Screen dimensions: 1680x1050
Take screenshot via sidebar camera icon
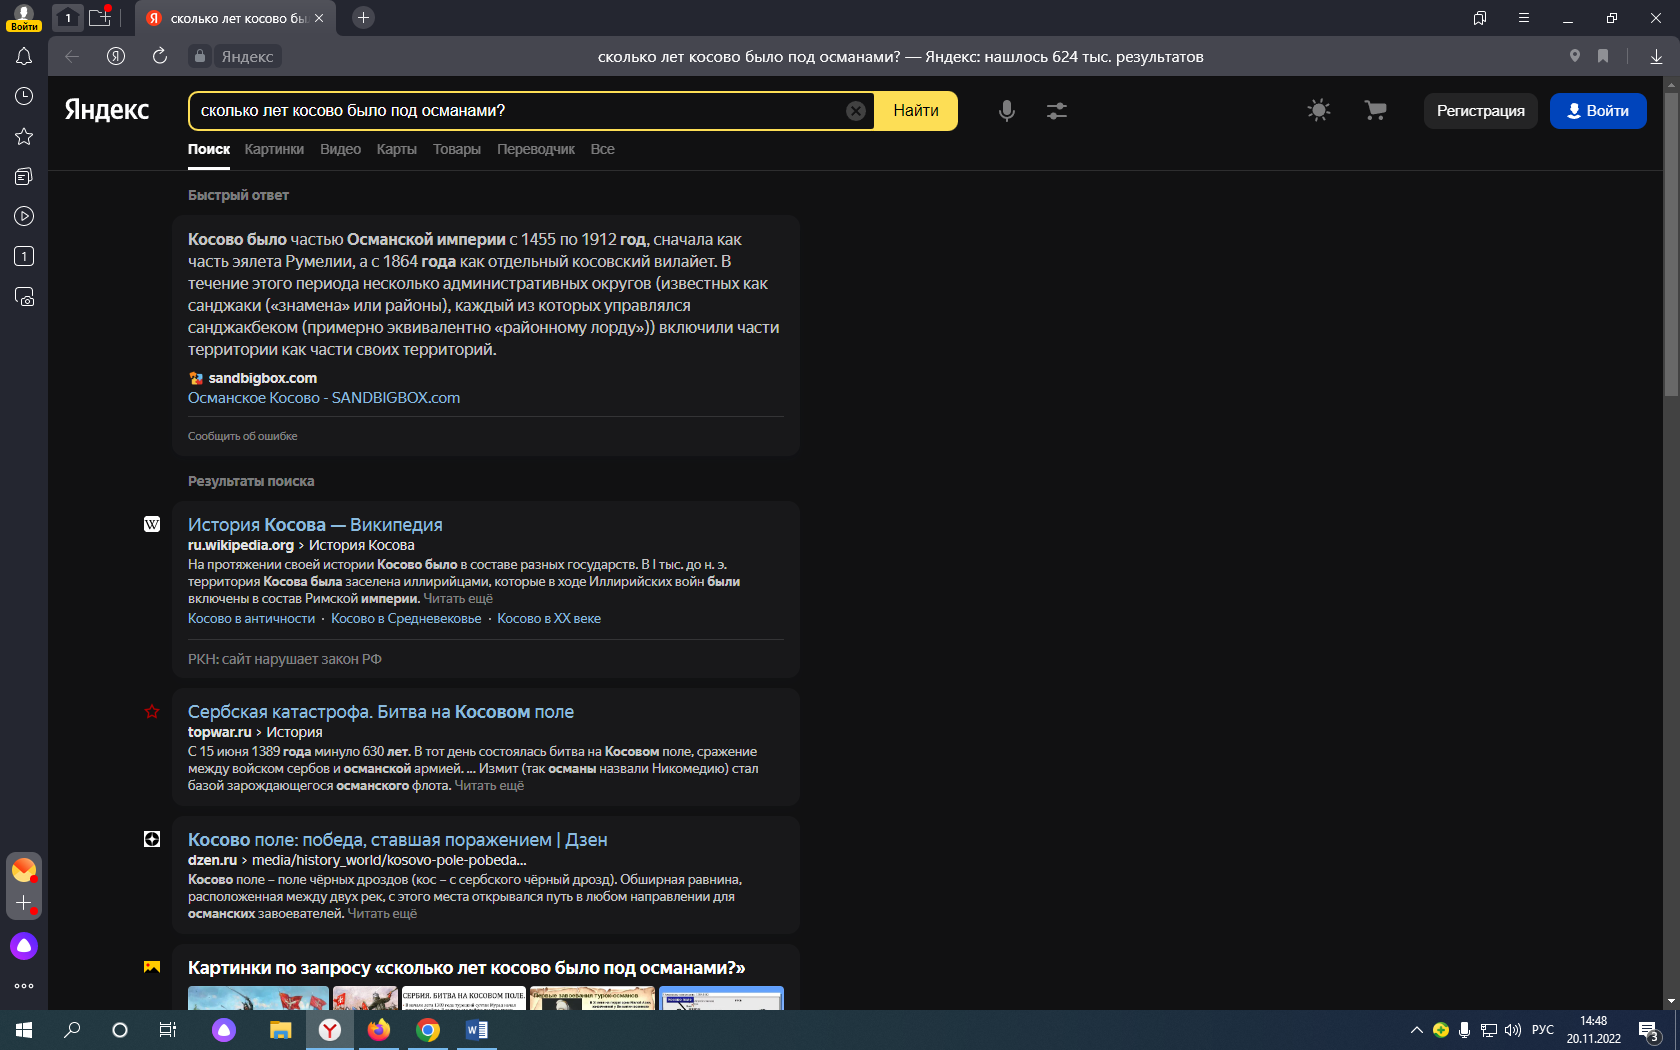24,297
